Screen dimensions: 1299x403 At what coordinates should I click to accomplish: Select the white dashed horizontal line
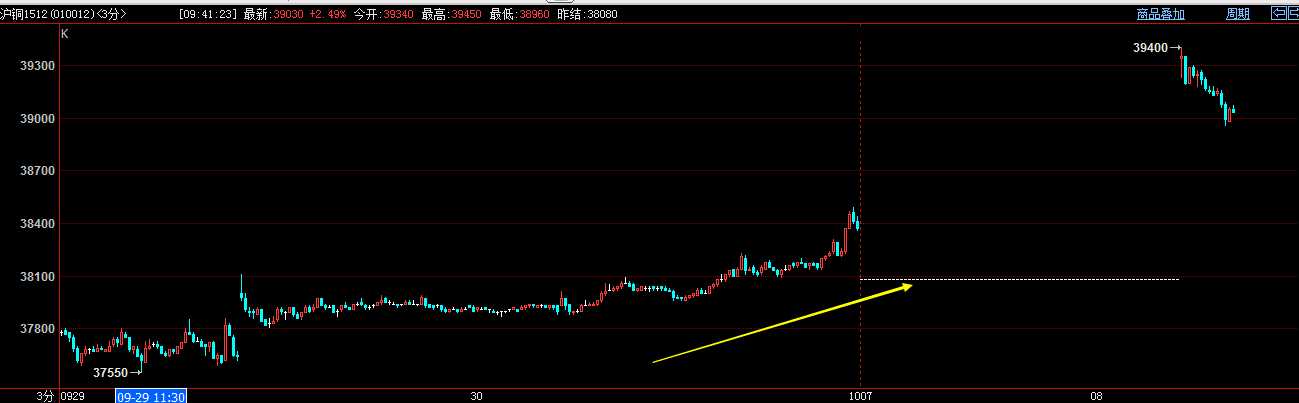click(1020, 279)
